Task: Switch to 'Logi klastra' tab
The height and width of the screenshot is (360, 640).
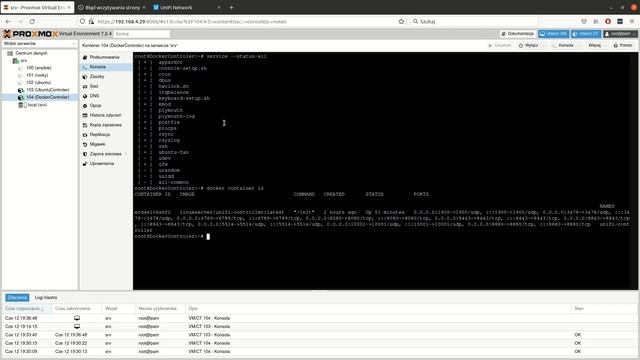Action: [x=46, y=298]
